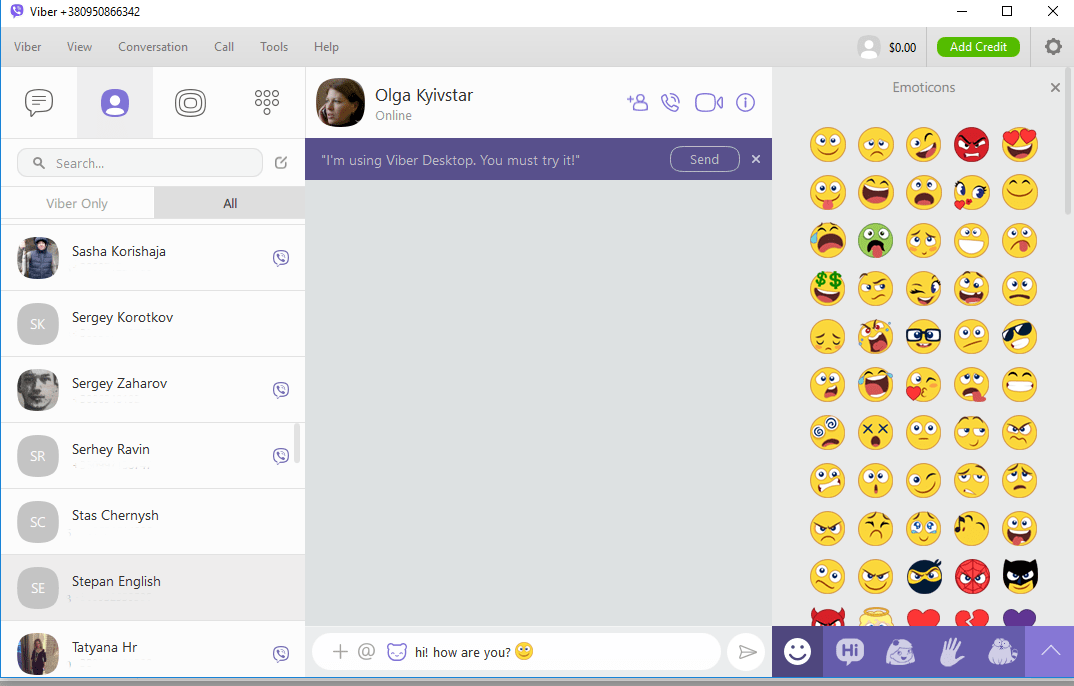Close the Emoticons panel
This screenshot has width=1074, height=686.
[1055, 88]
